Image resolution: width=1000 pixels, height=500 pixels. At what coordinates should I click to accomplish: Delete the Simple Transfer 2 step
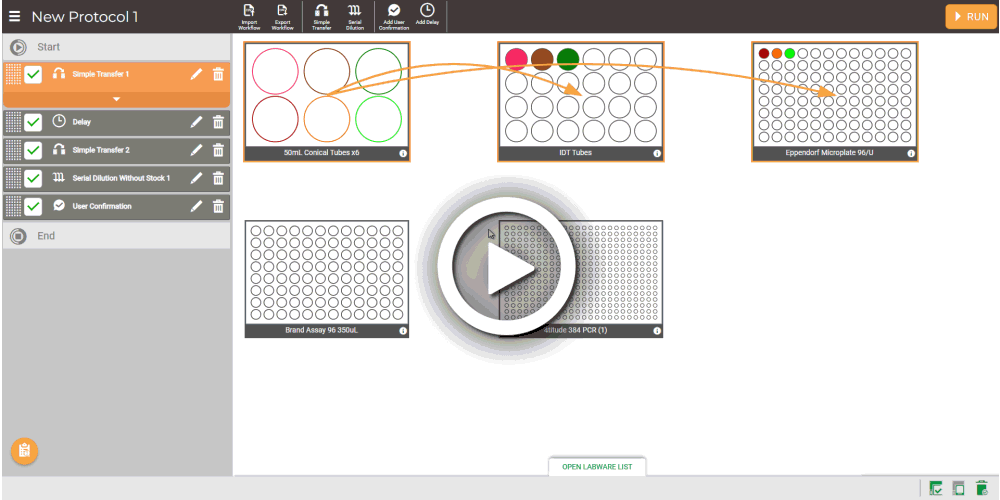click(218, 150)
